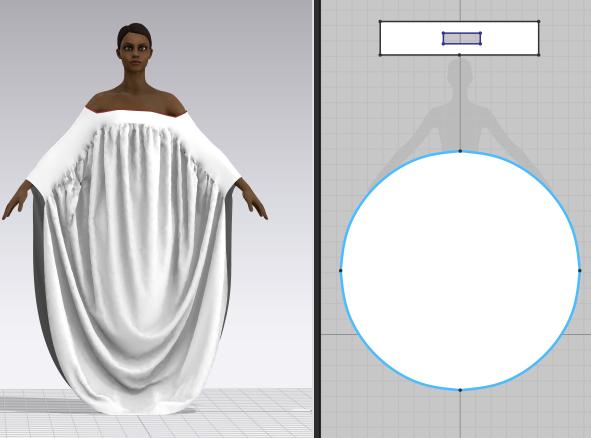Click the left point of the circle pattern
The image size is (591, 438).
coord(341,270)
